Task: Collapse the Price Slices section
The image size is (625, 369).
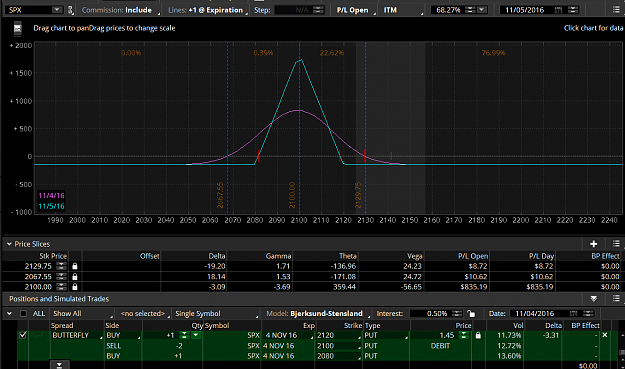Action: point(9,244)
